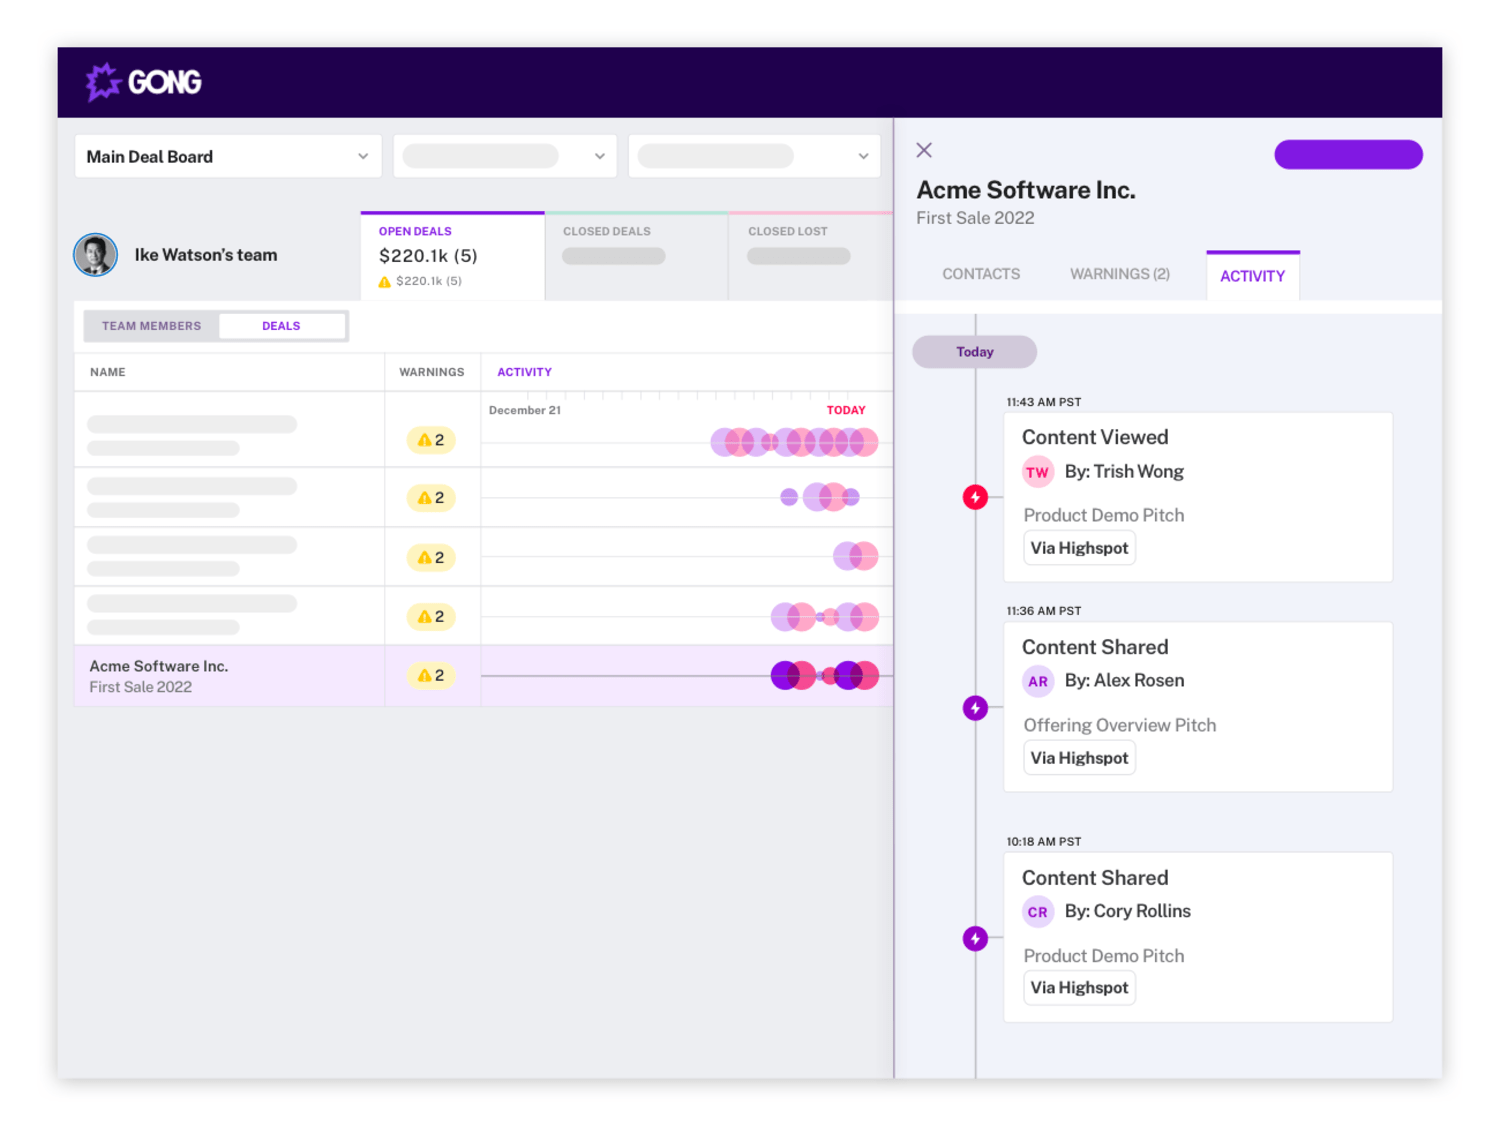The image size is (1500, 1141).
Task: Click the red Content Viewed timeline icon
Action: click(x=975, y=497)
